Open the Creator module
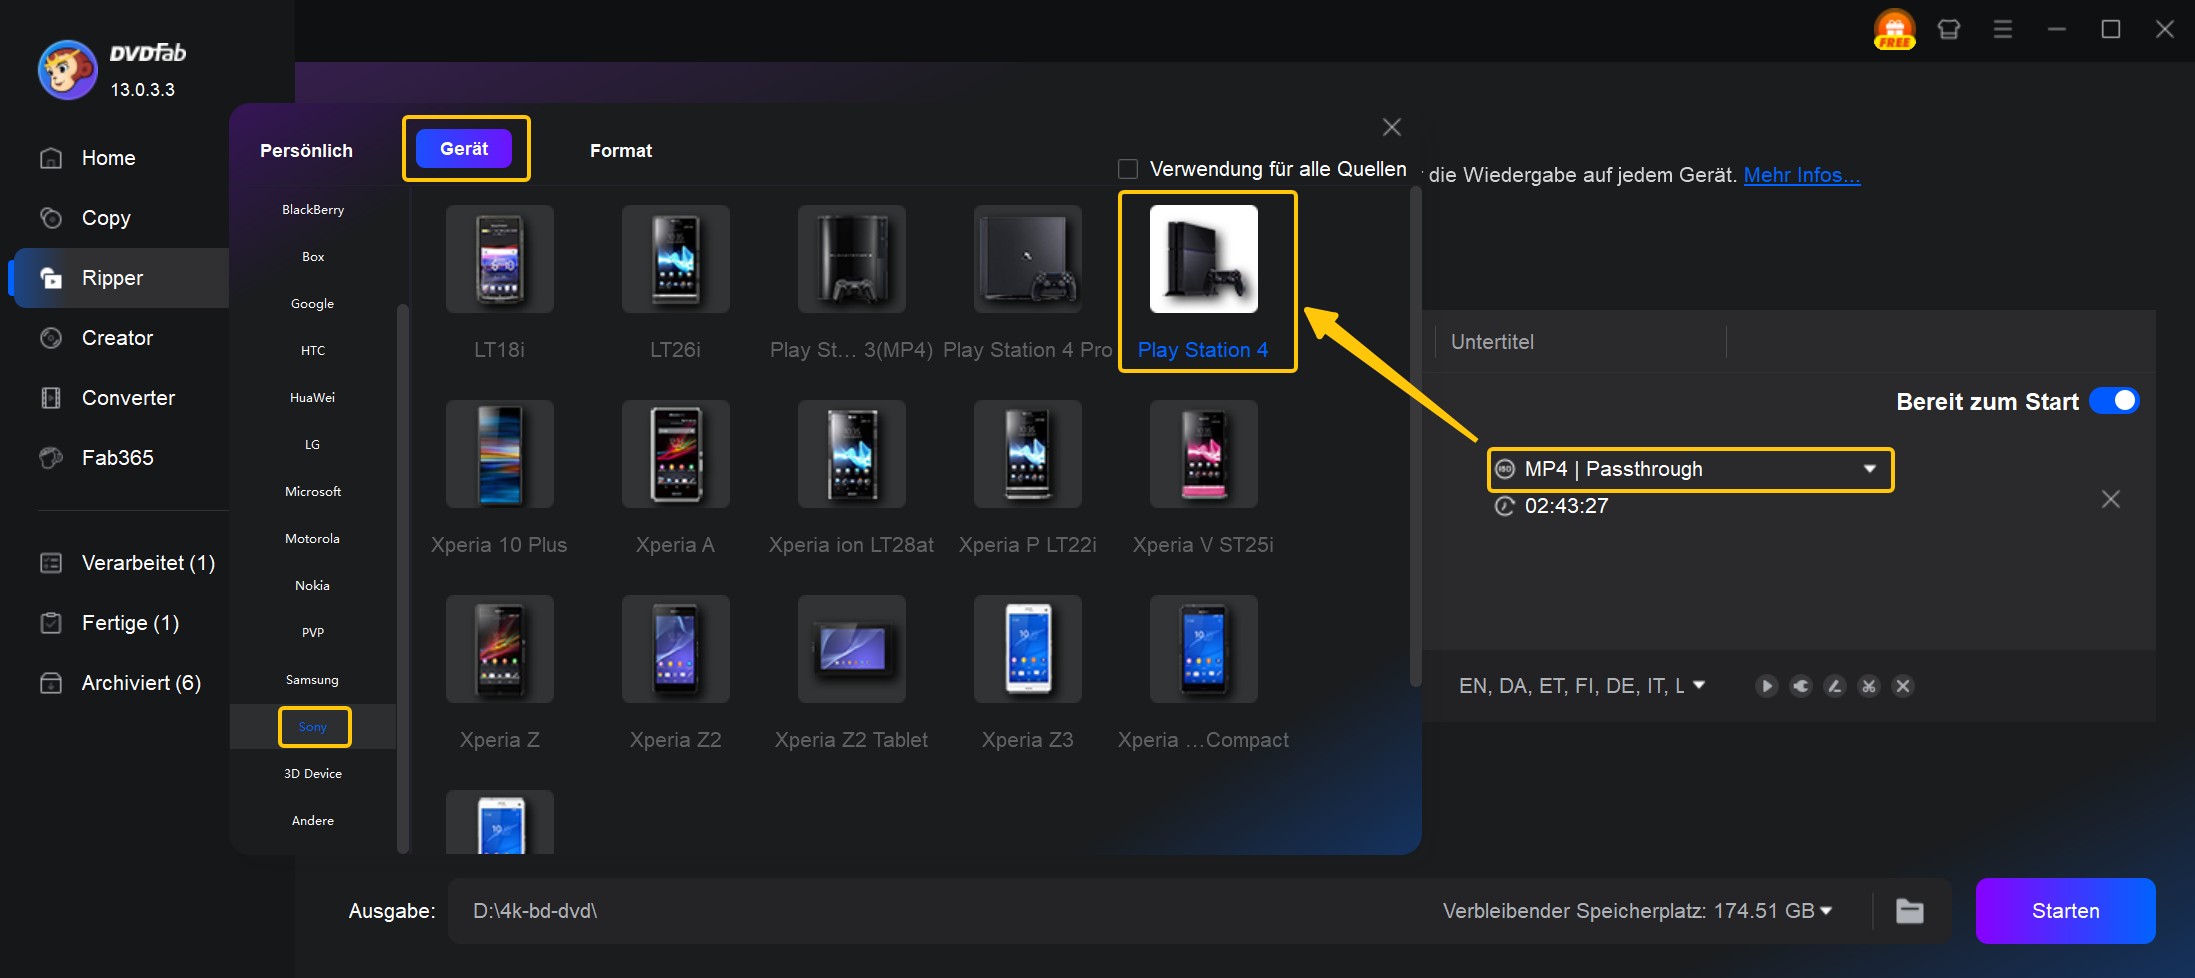The image size is (2195, 978). [x=117, y=338]
